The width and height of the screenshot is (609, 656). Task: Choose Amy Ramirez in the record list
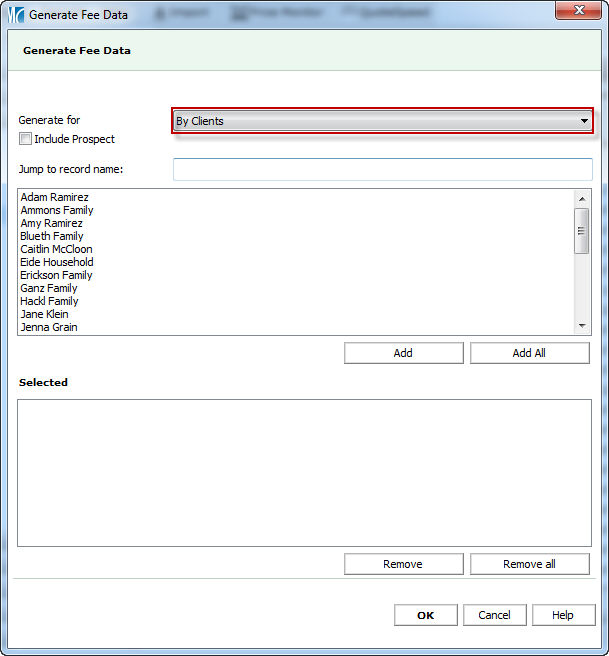click(51, 223)
